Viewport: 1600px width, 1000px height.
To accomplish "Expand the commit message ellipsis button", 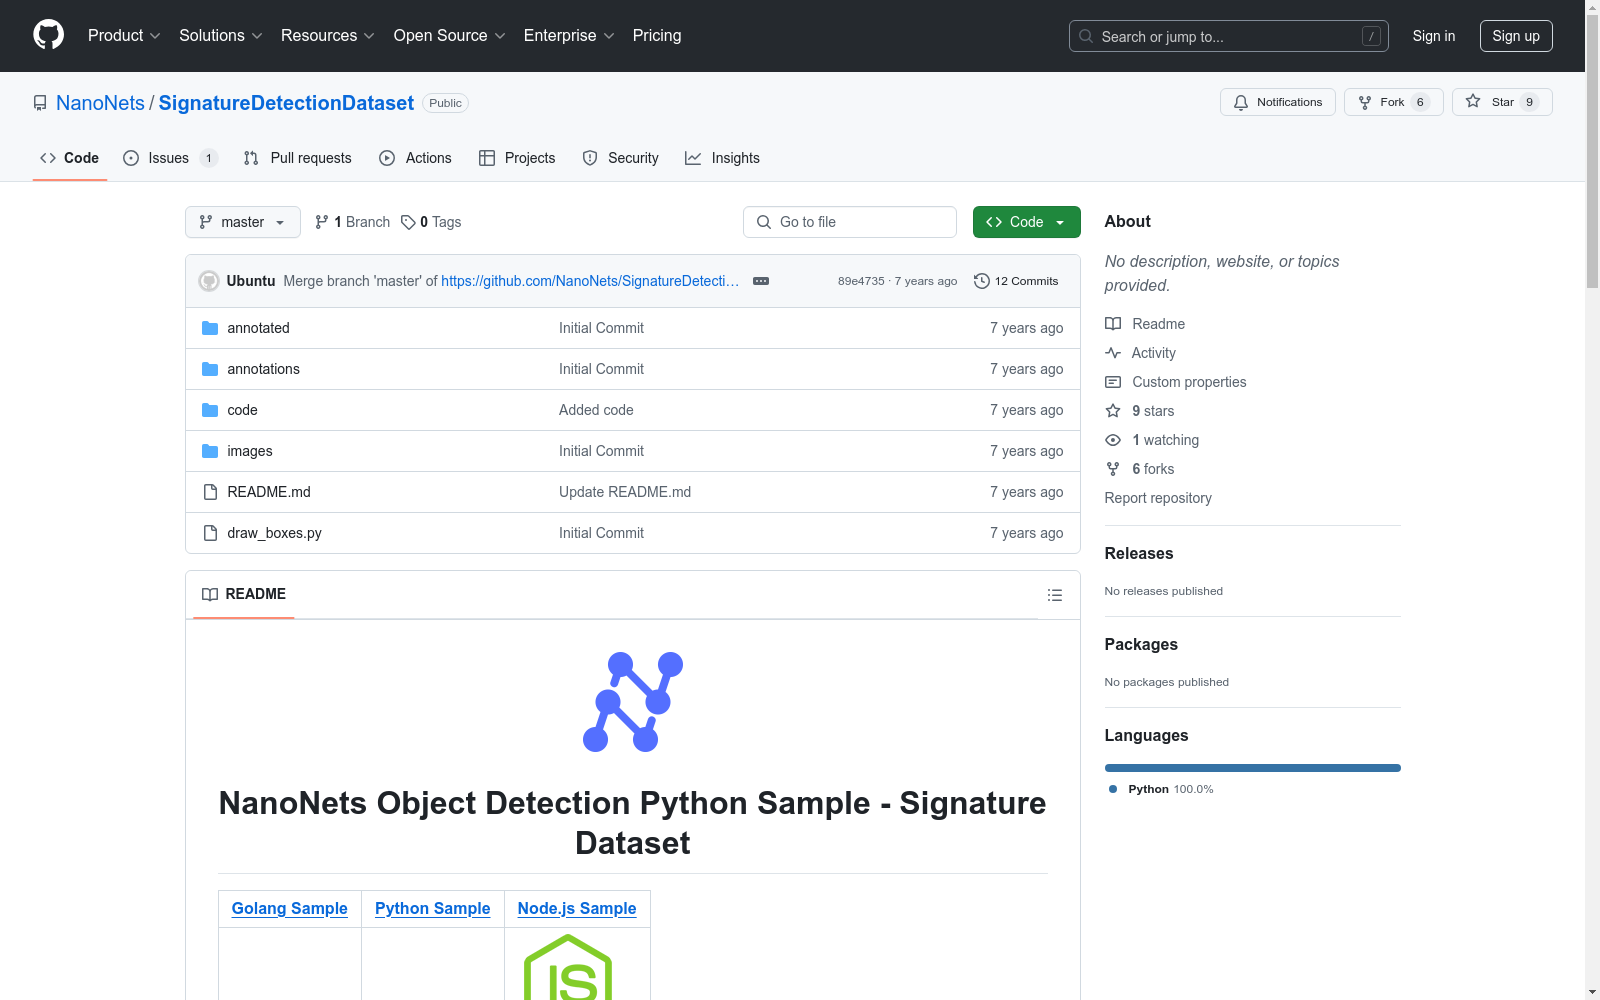I will point(761,281).
